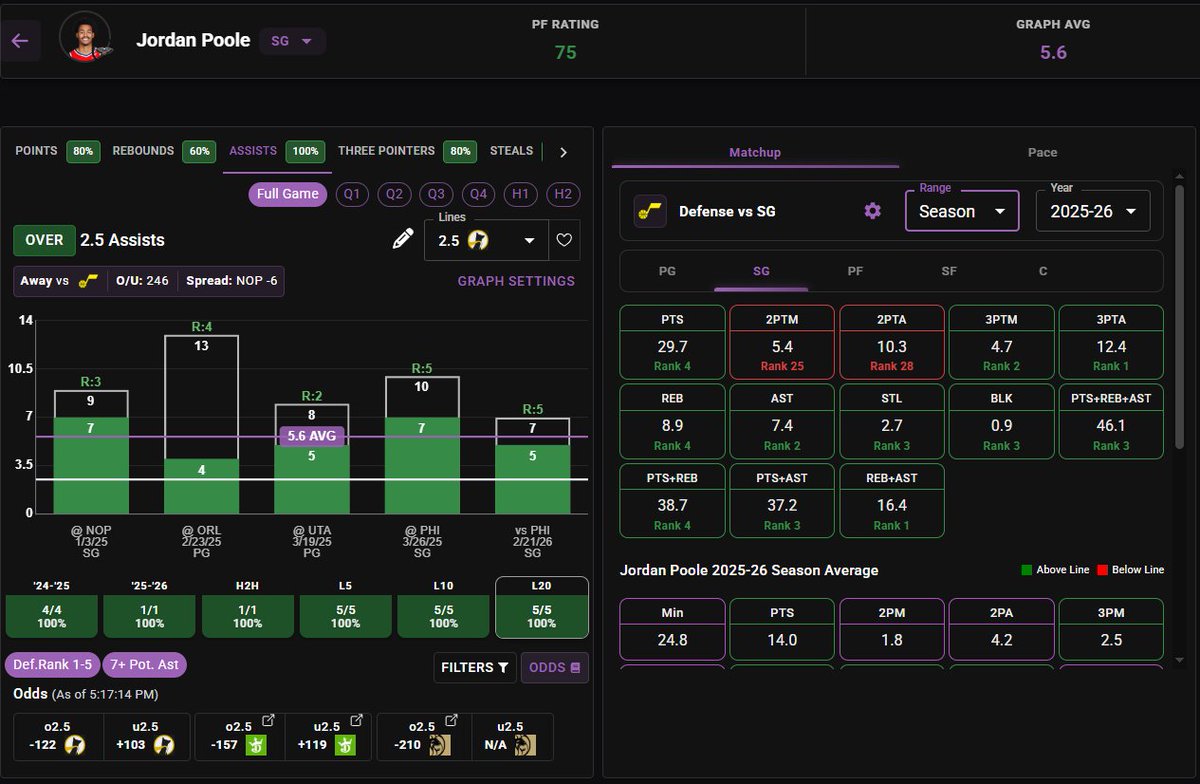The width and height of the screenshot is (1200, 784).
Task: Click the PTS 29.7 Rank 4 card
Action: (672, 342)
